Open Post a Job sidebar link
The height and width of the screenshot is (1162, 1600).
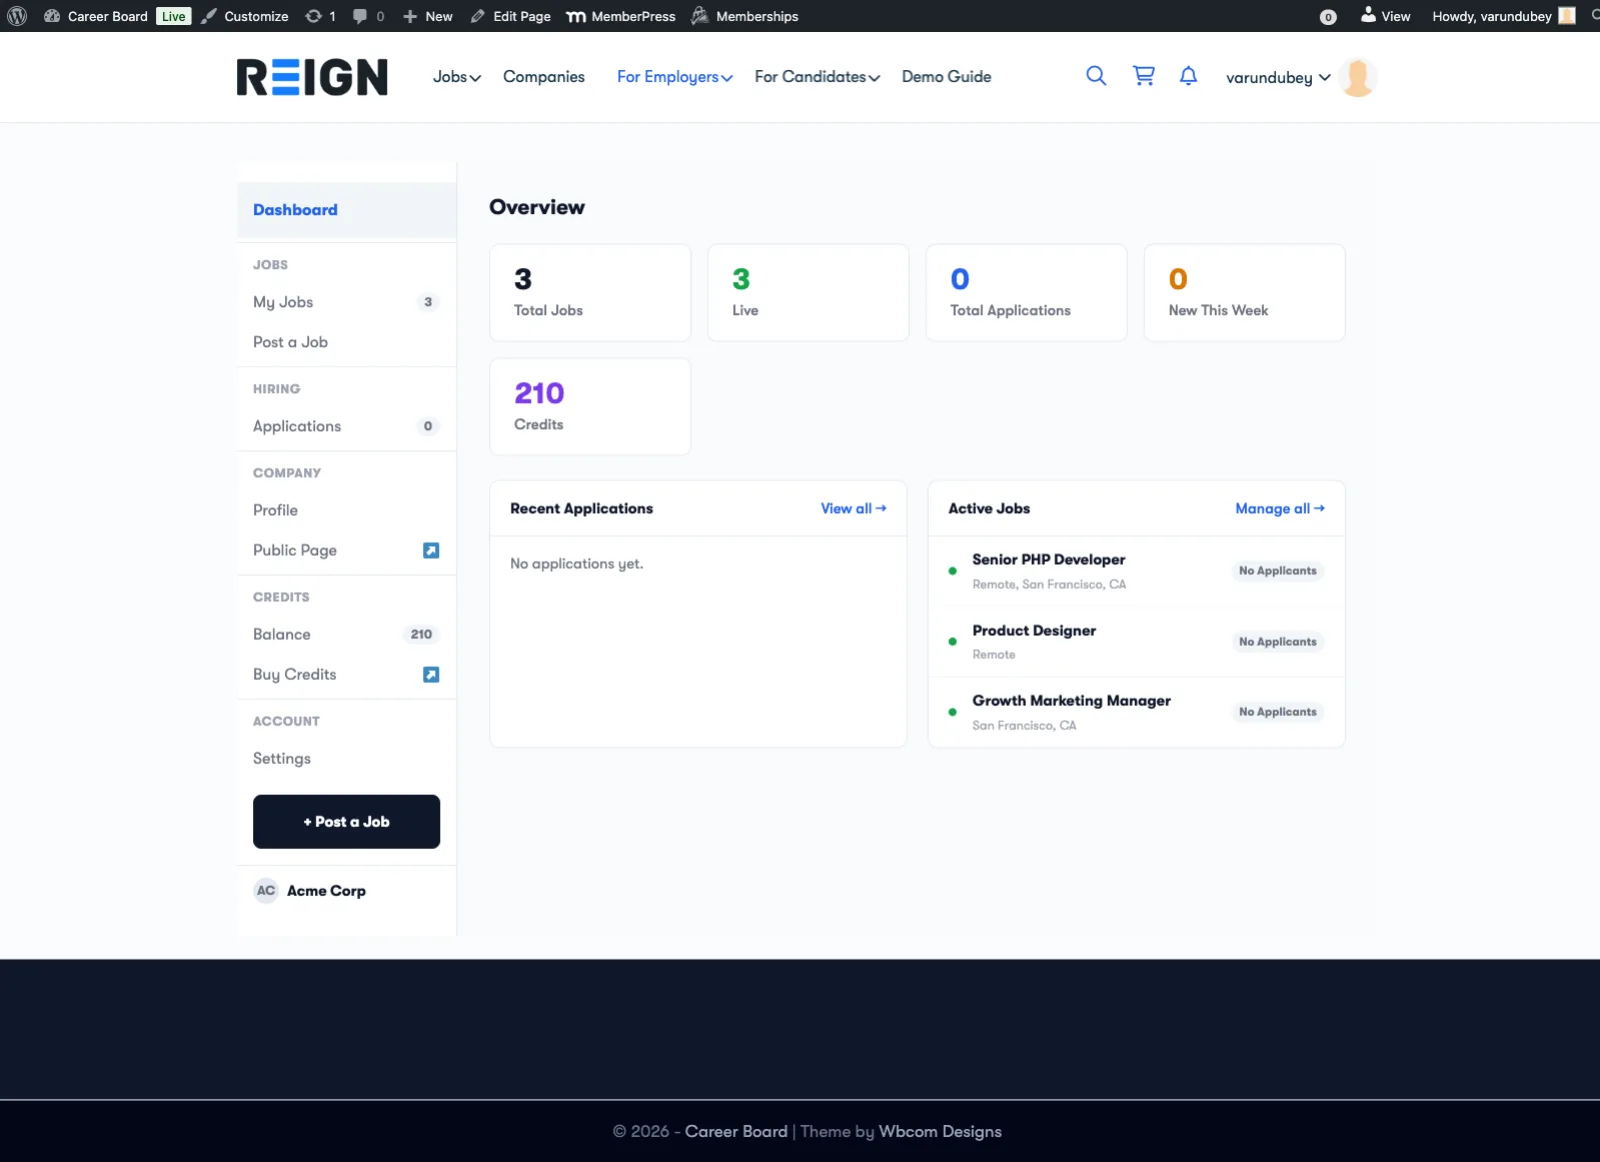click(x=346, y=342)
